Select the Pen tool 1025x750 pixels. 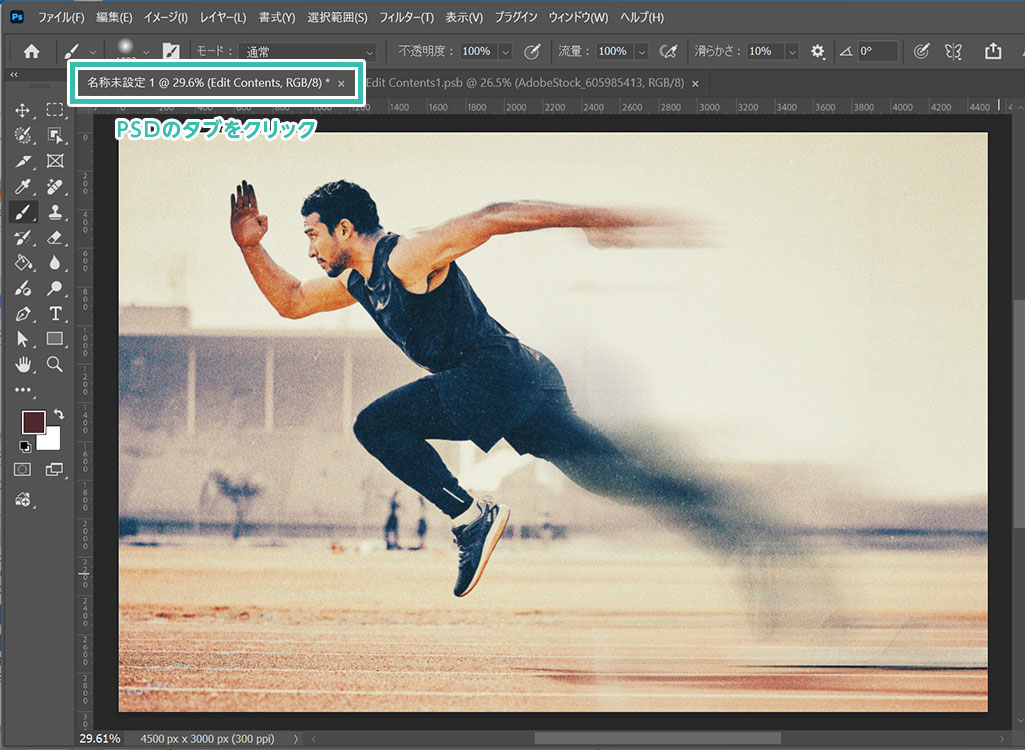[23, 314]
